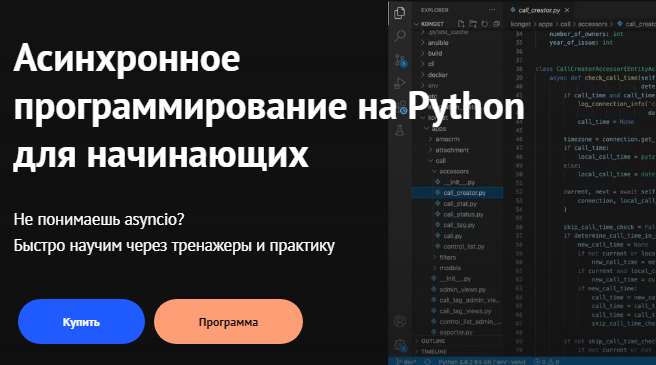Click code line class CallCreatorAccessor

click(595, 69)
